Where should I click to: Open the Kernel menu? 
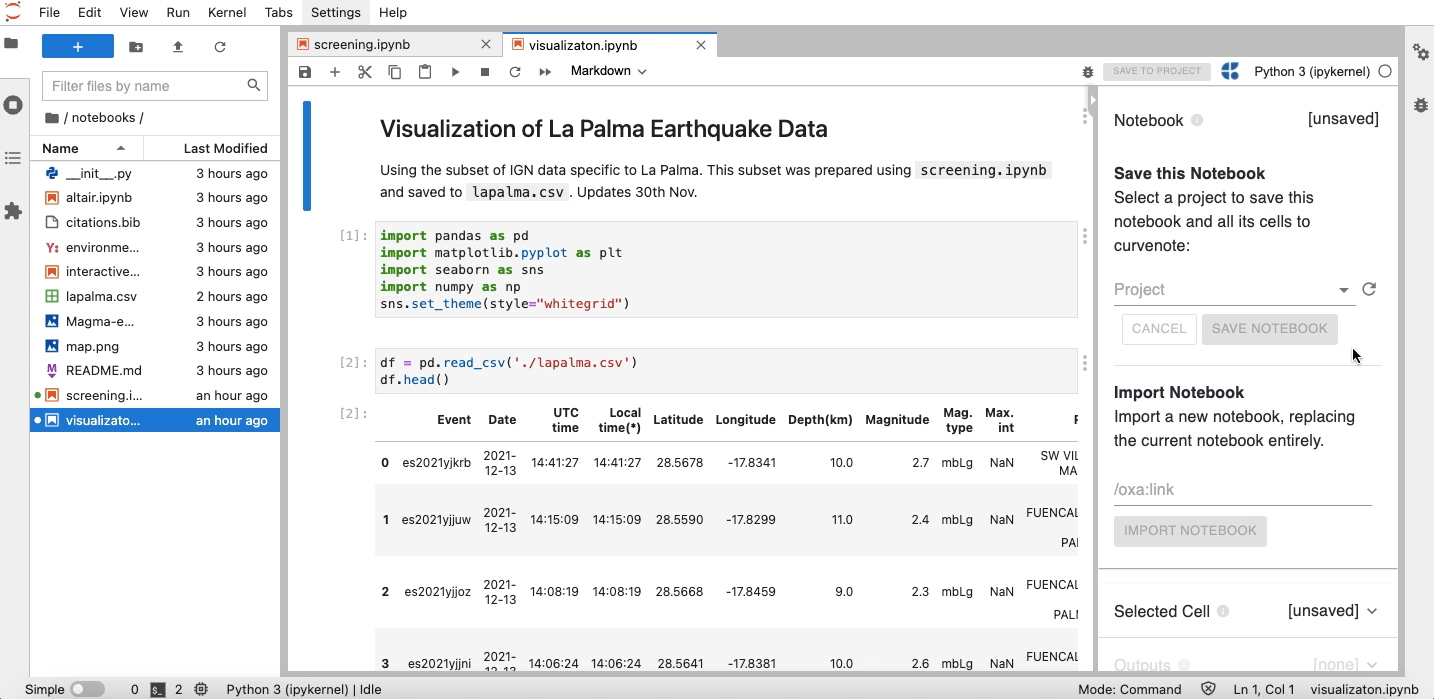click(x=227, y=12)
